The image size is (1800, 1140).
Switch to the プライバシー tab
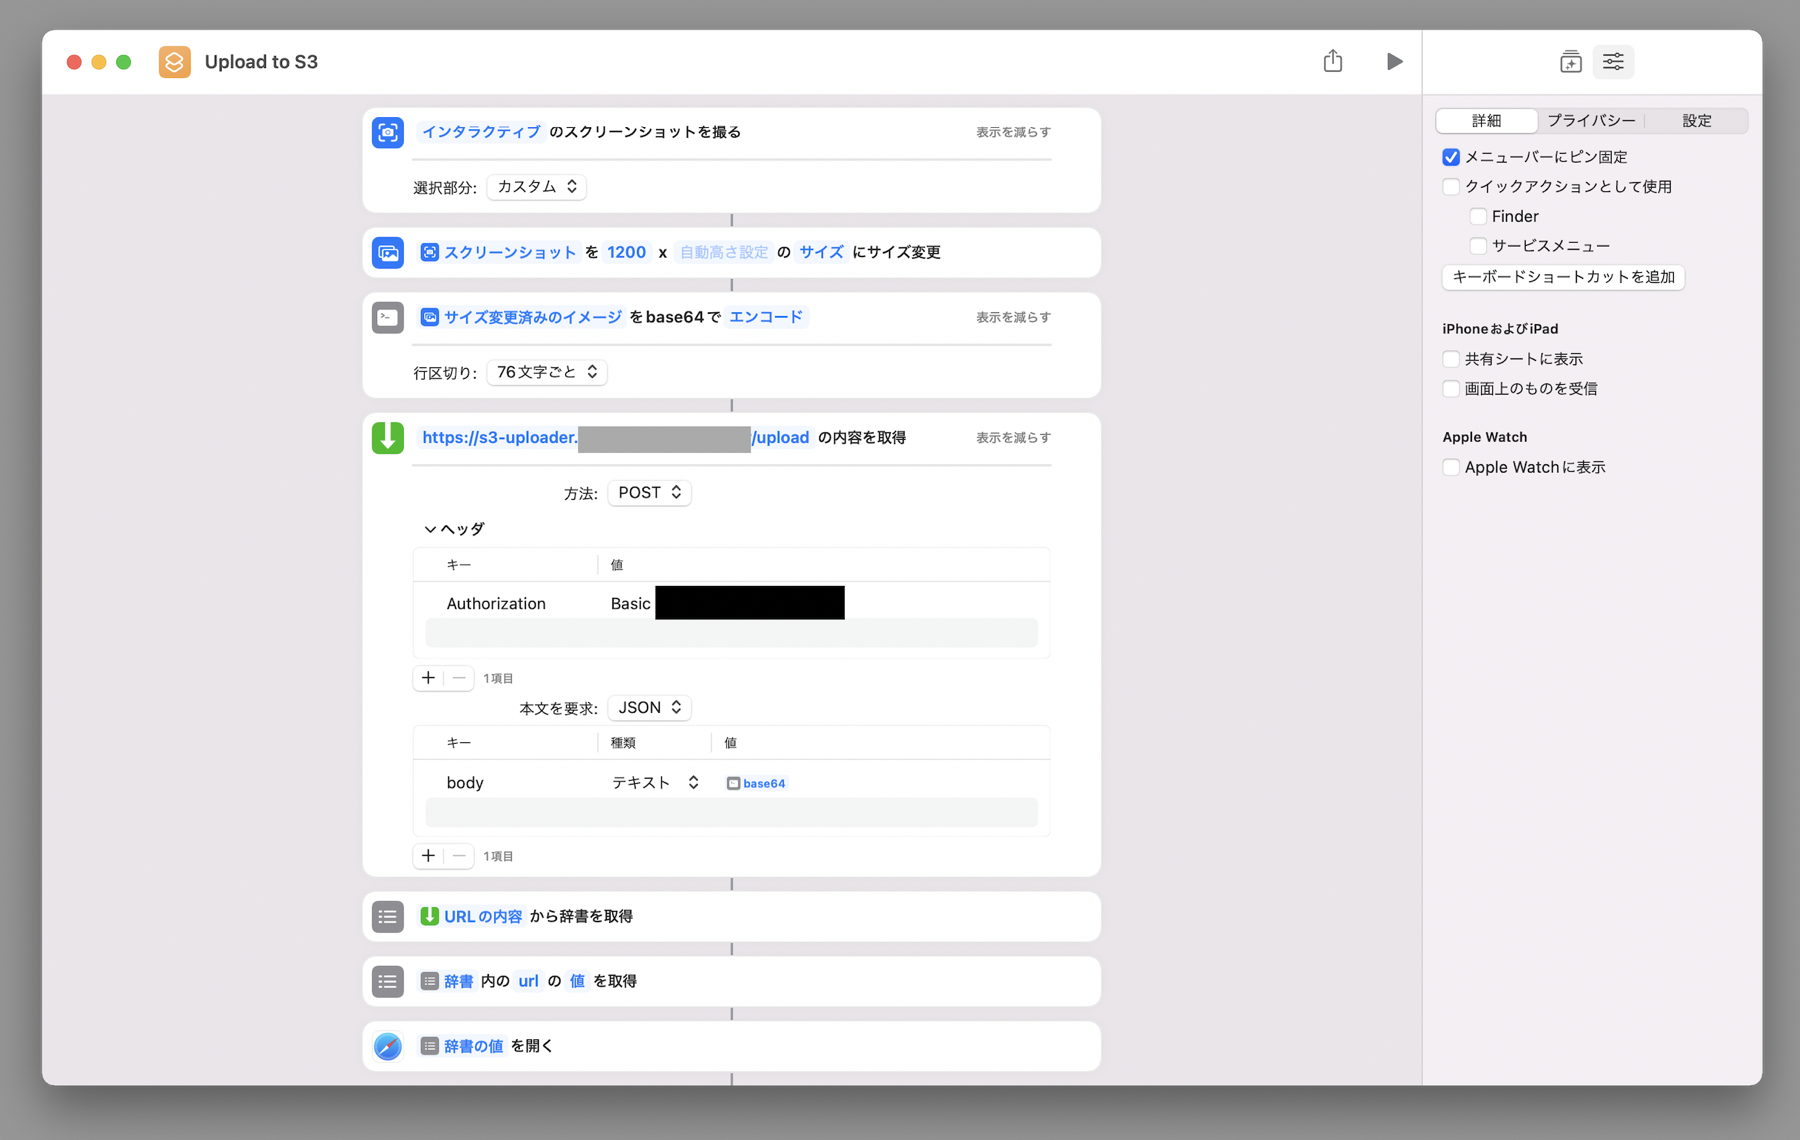point(1591,121)
